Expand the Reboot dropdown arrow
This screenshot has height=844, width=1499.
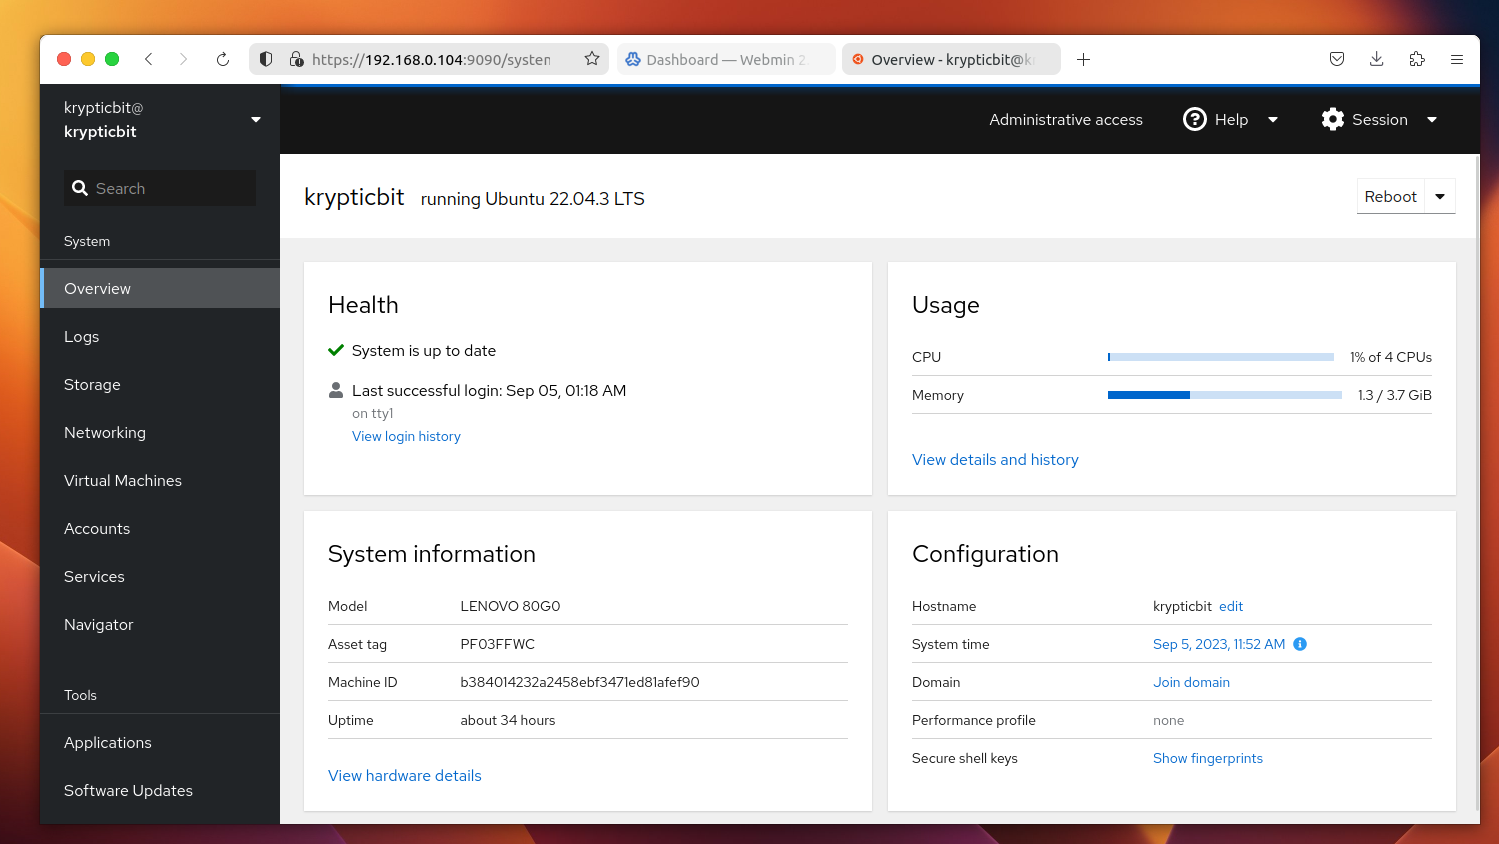tap(1440, 197)
